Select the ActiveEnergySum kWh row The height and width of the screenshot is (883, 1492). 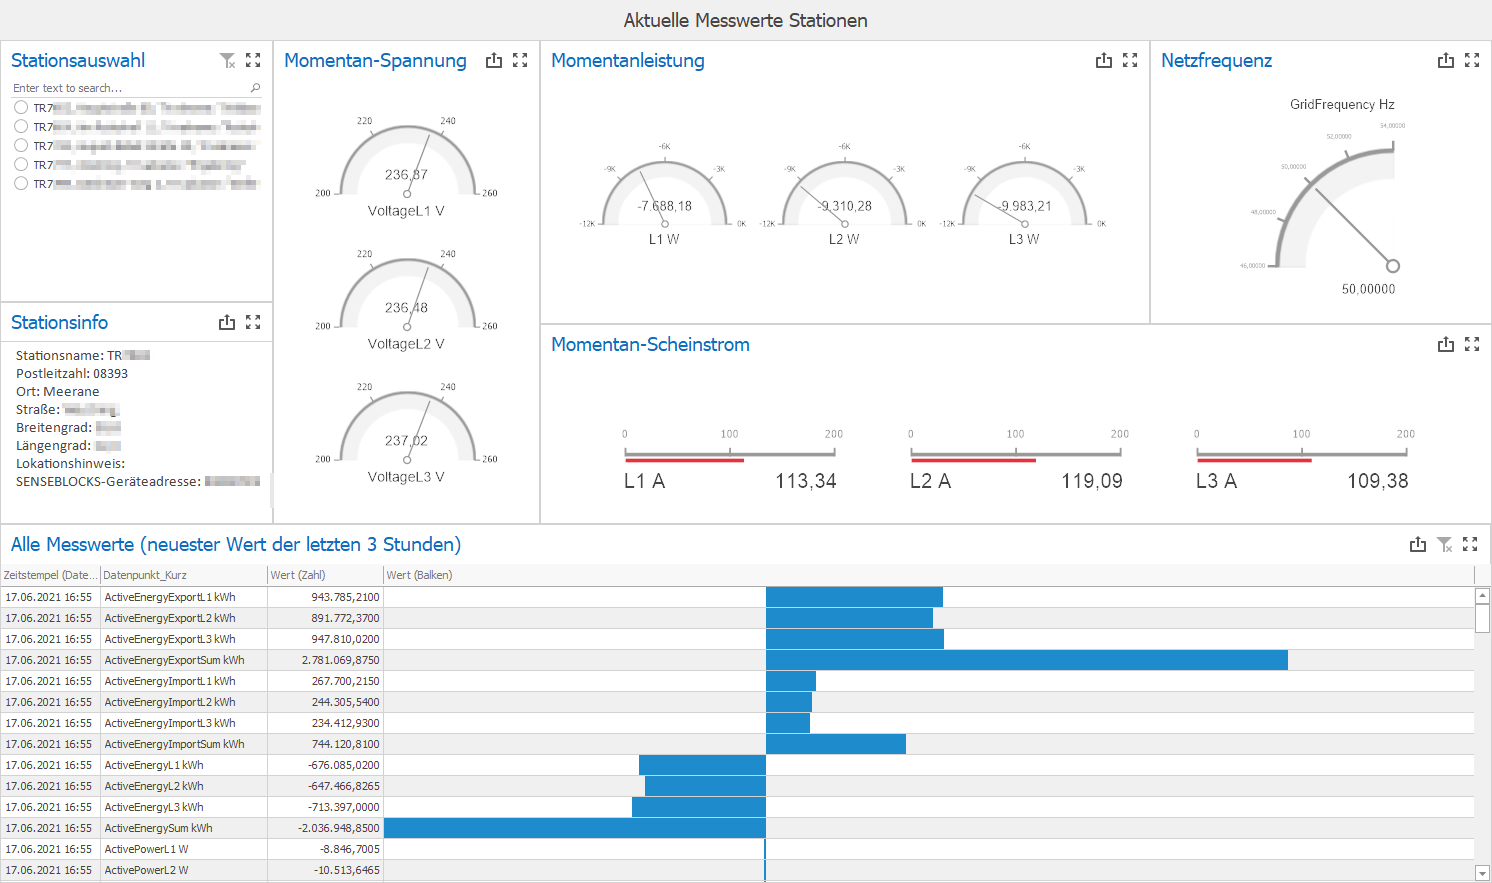(737, 828)
